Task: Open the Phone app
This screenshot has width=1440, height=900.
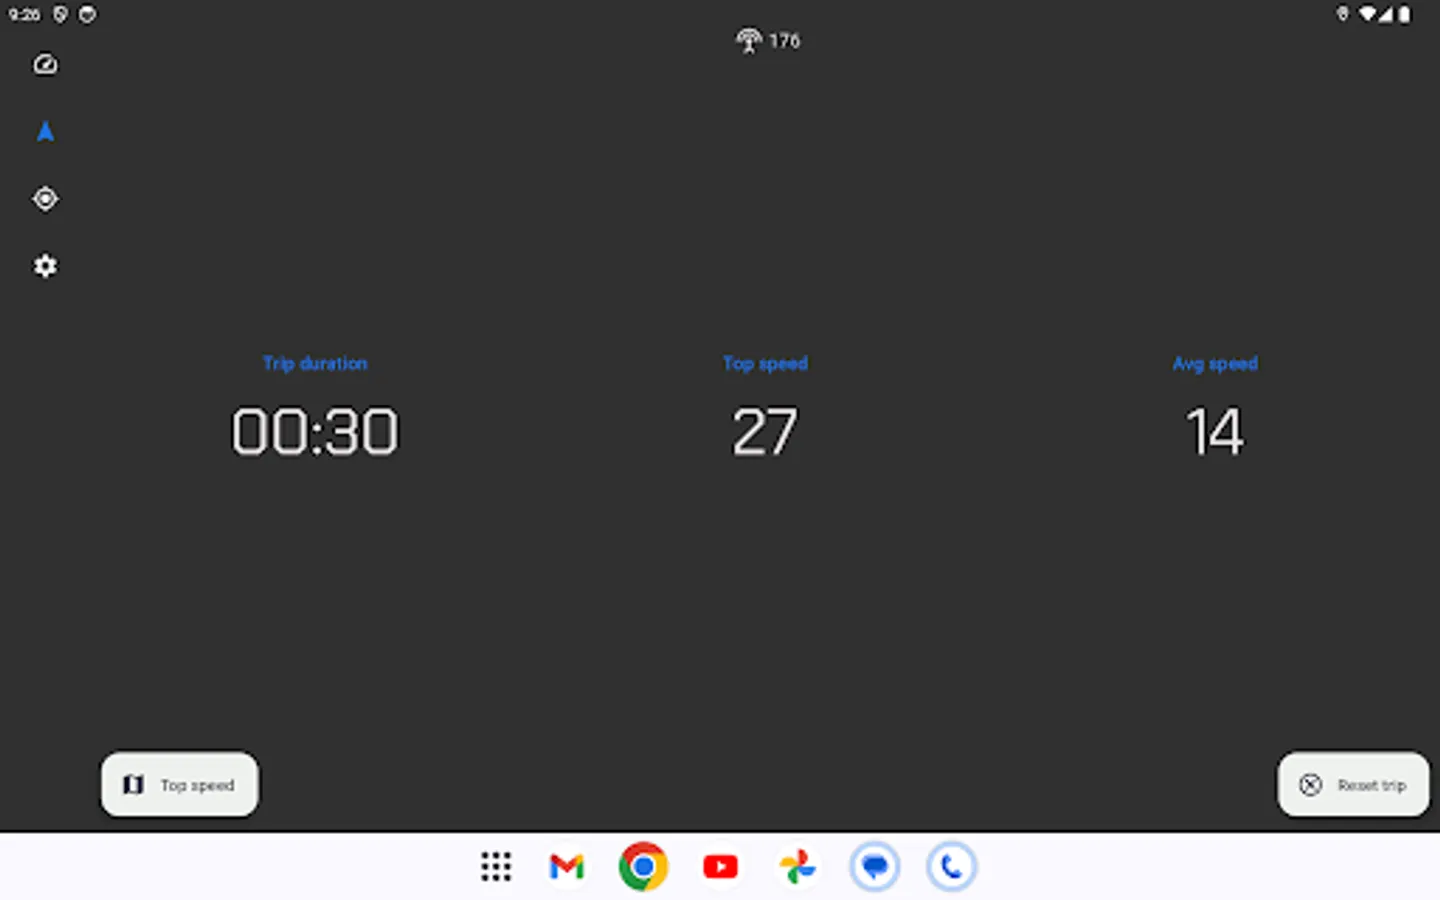Action: click(951, 866)
